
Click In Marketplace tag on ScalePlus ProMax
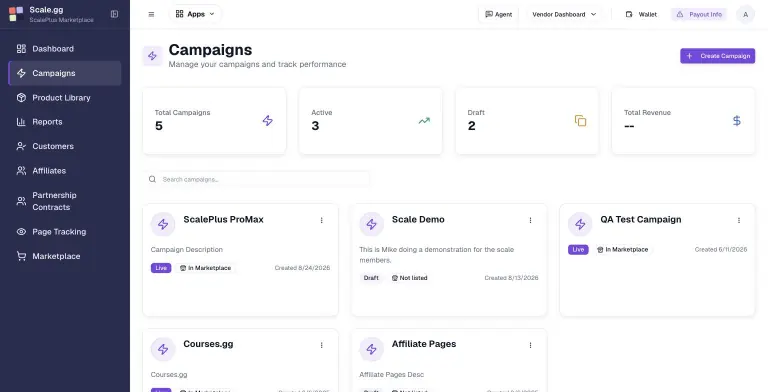[205, 268]
